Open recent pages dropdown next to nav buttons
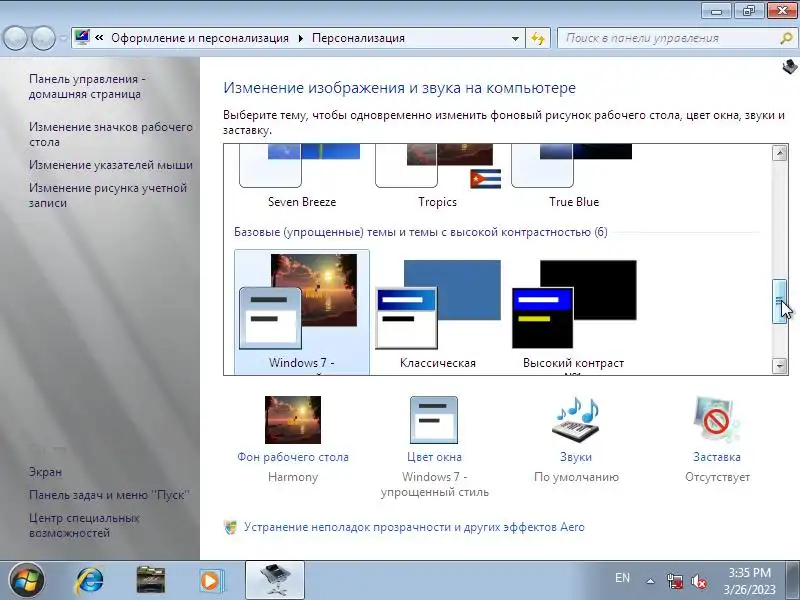Viewport: 800px width, 600px height. click(x=63, y=39)
